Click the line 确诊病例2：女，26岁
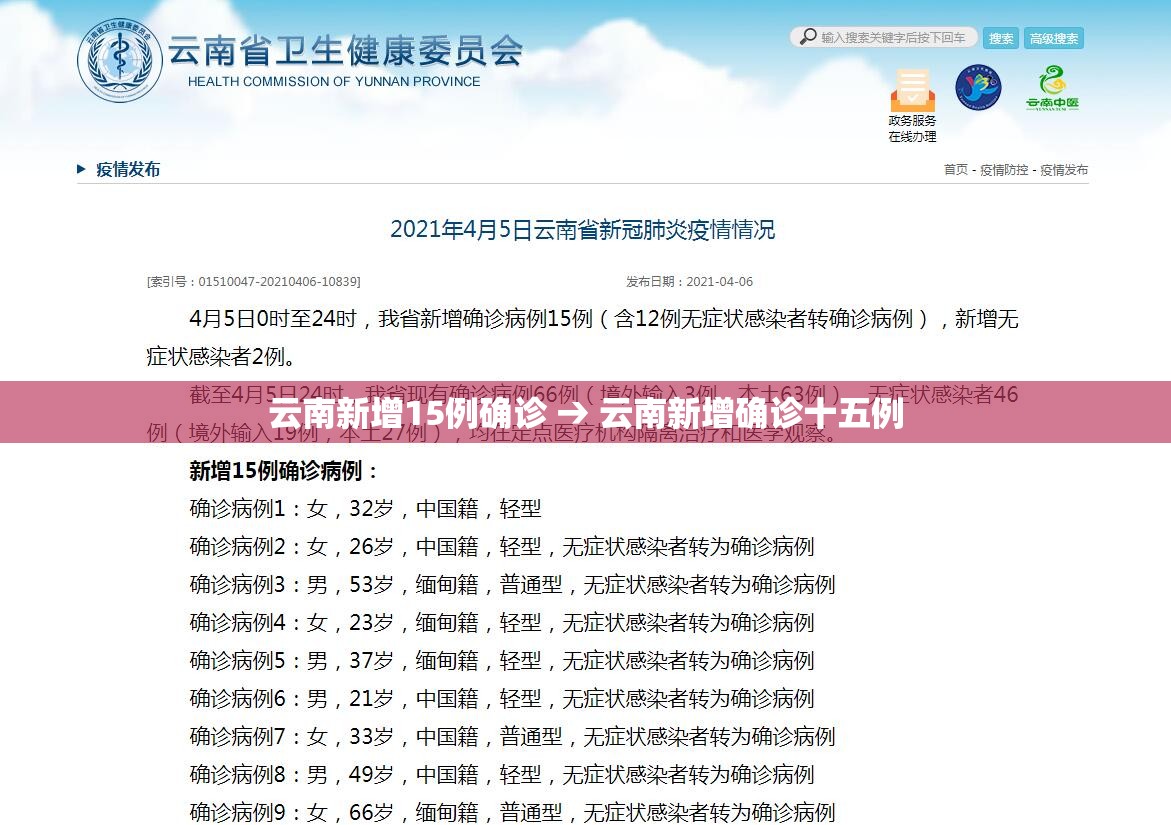Image resolution: width=1171 pixels, height=825 pixels. pos(502,547)
